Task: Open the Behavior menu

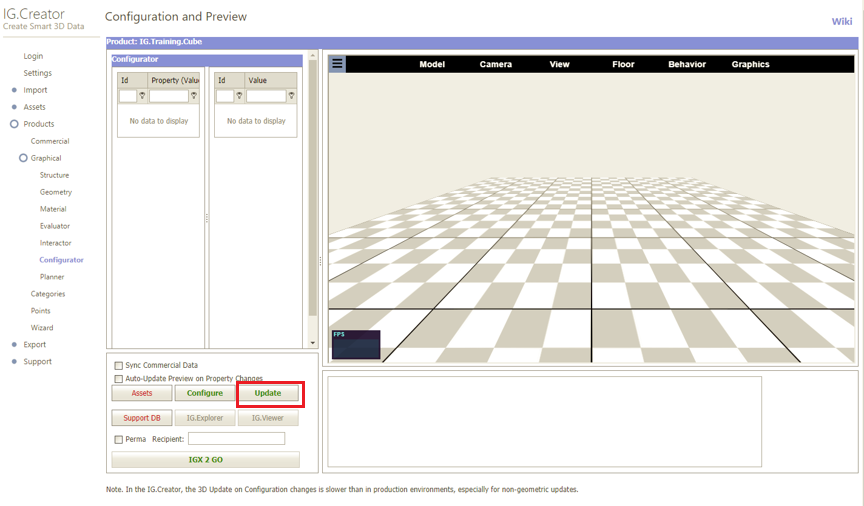Action: click(x=687, y=64)
